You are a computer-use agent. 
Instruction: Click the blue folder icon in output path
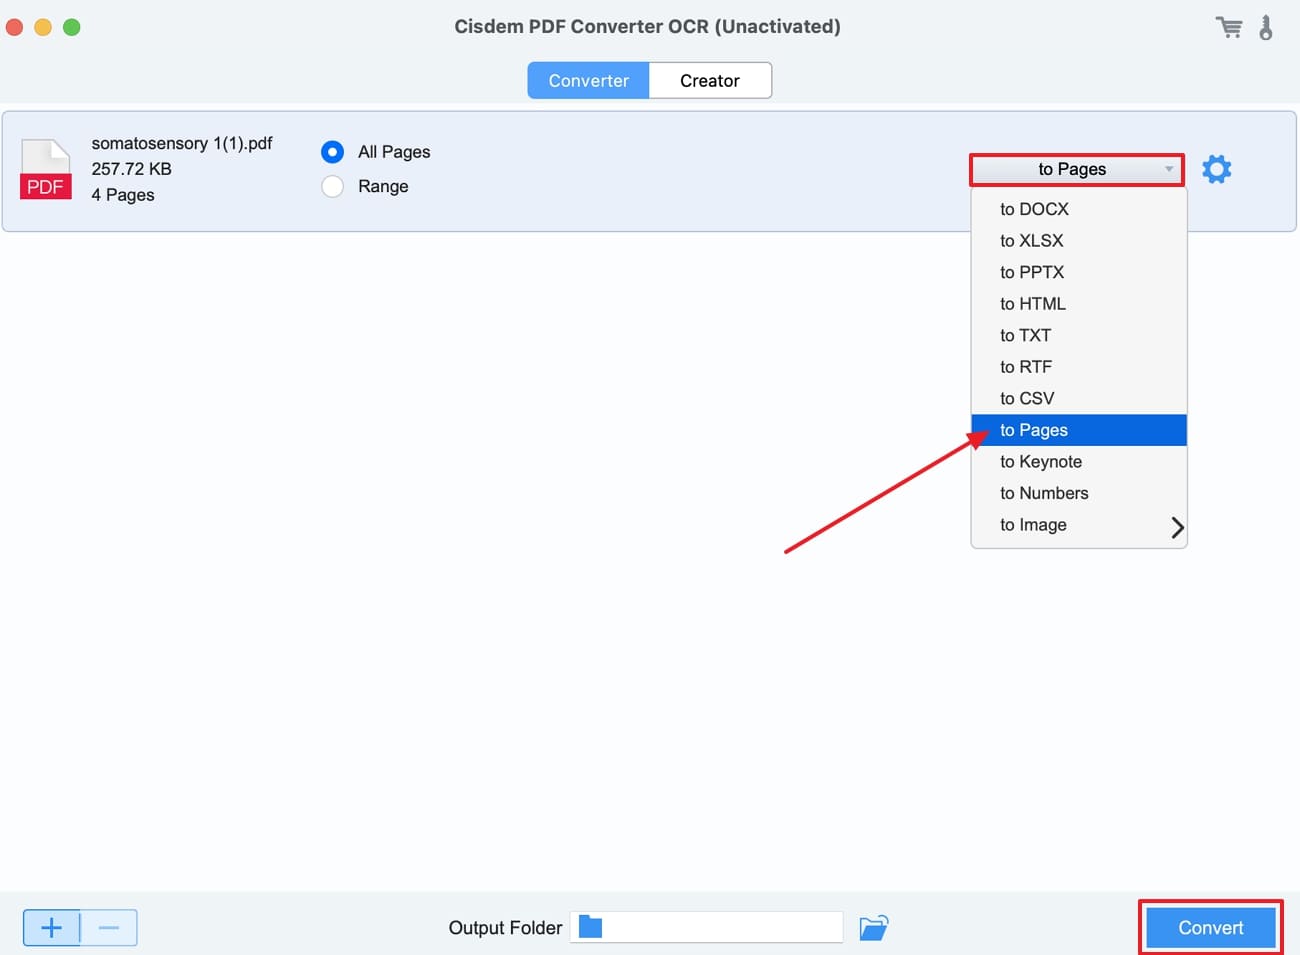pyautogui.click(x=591, y=927)
